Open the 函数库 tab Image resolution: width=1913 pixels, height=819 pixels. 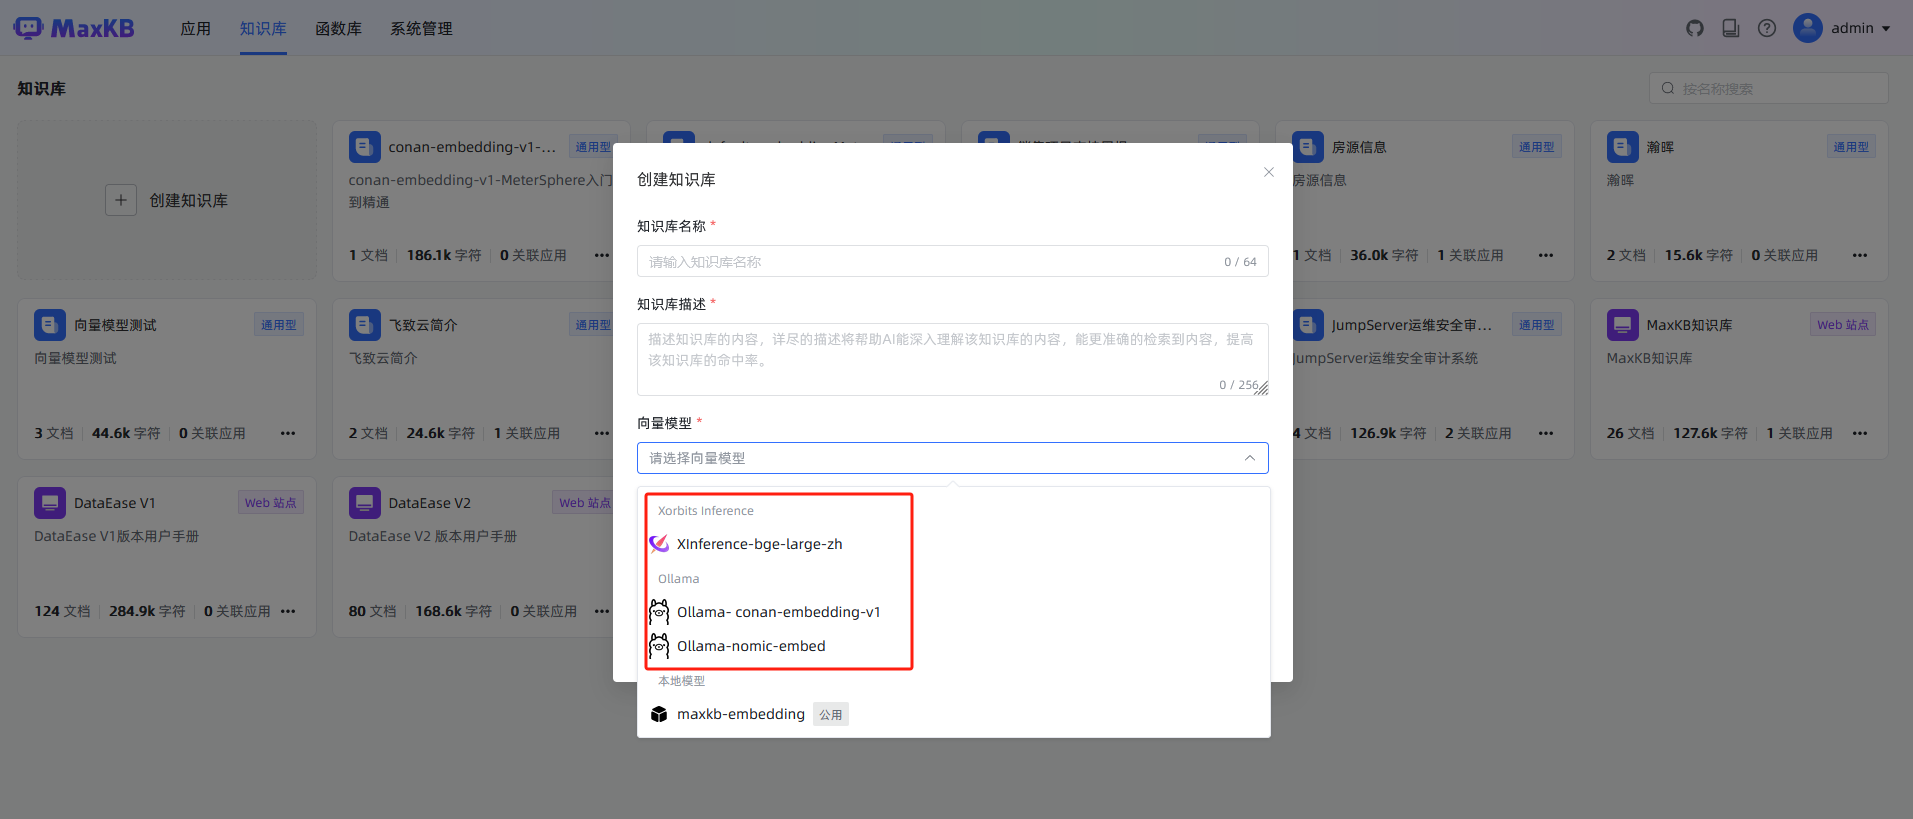339,29
